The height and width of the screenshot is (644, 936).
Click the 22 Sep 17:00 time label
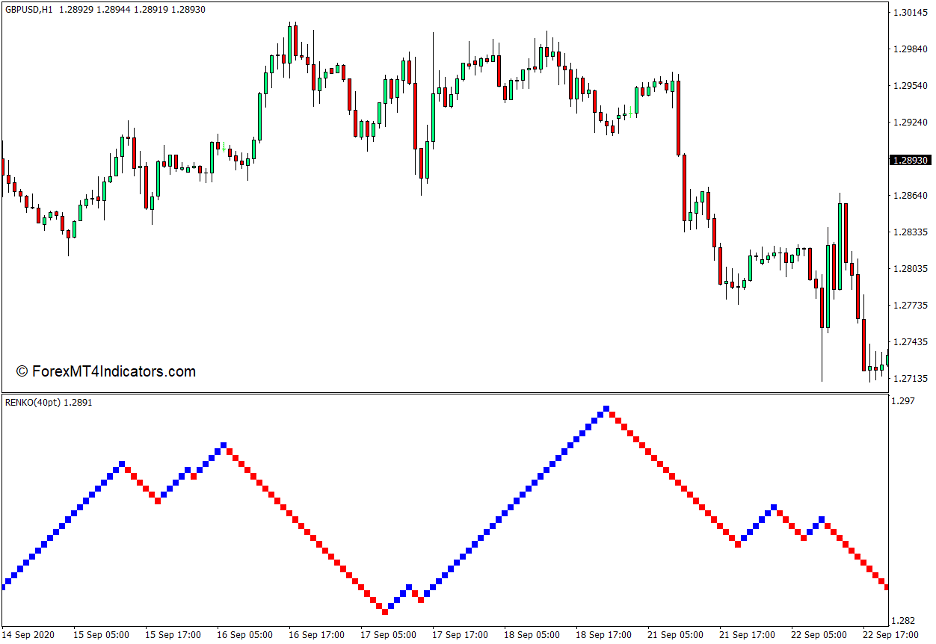point(890,634)
